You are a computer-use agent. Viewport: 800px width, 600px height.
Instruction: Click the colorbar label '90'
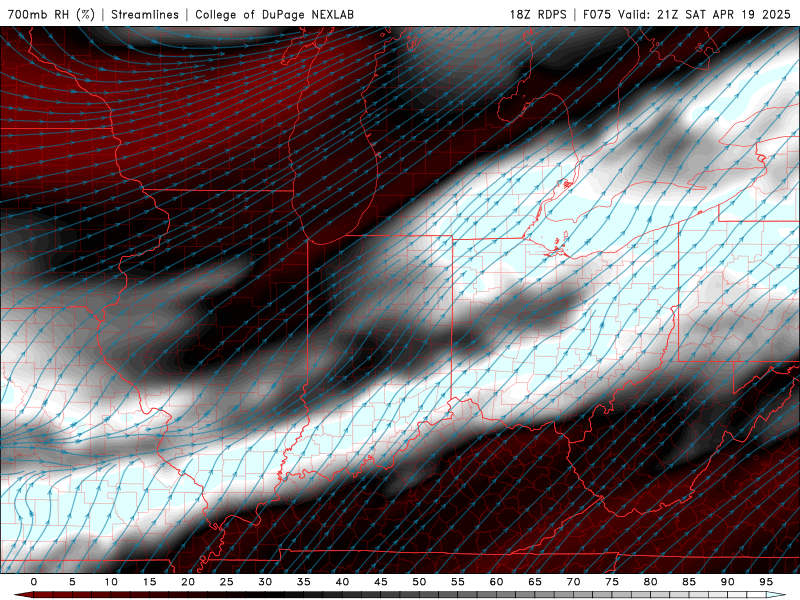(x=727, y=582)
